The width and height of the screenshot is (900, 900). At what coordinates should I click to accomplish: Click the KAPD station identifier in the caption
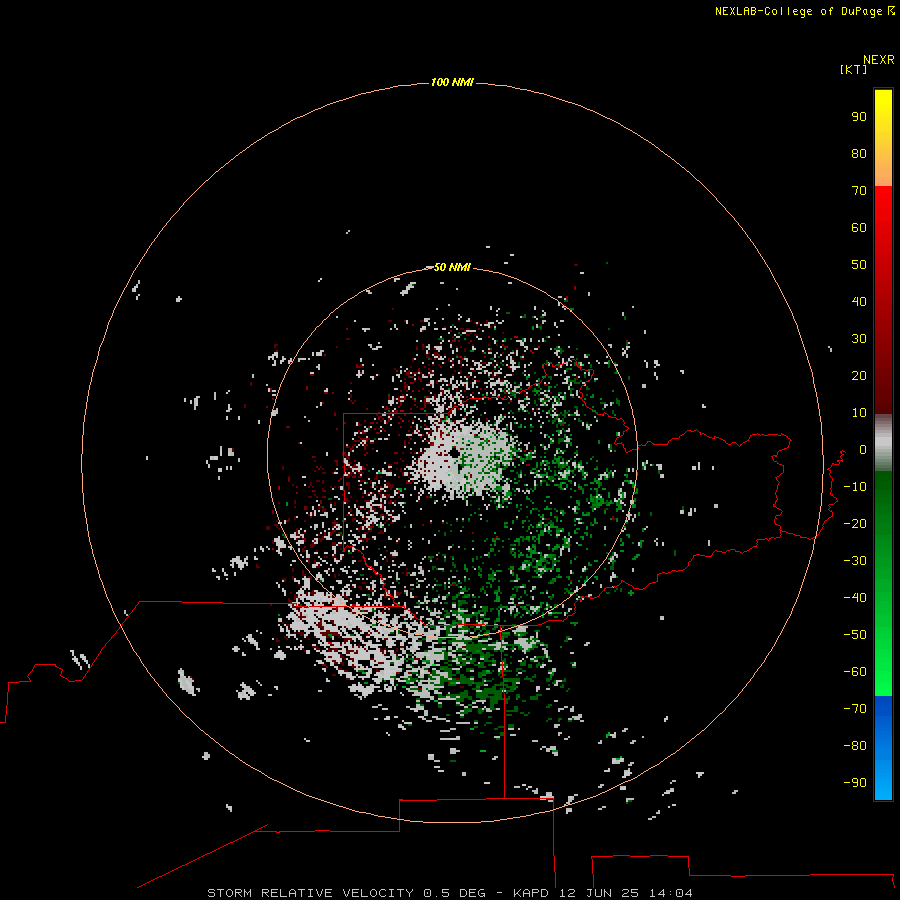[533, 893]
